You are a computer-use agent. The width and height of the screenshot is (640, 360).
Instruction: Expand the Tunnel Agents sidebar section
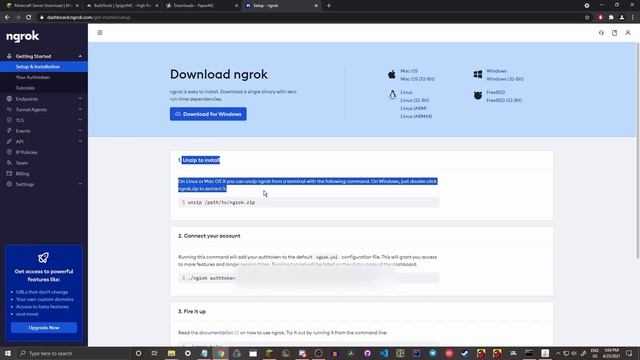pyautogui.click(x=80, y=109)
